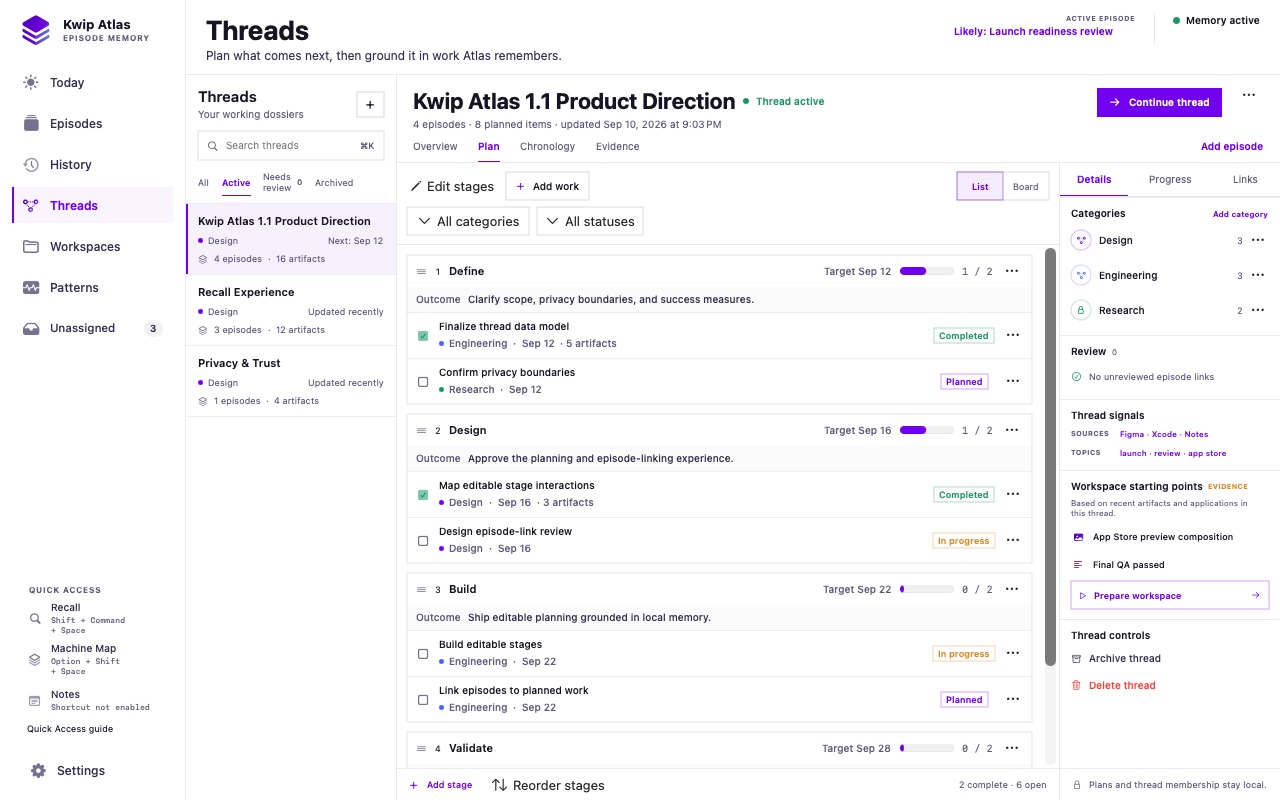Switch to the Links panel tab

(x=1245, y=179)
